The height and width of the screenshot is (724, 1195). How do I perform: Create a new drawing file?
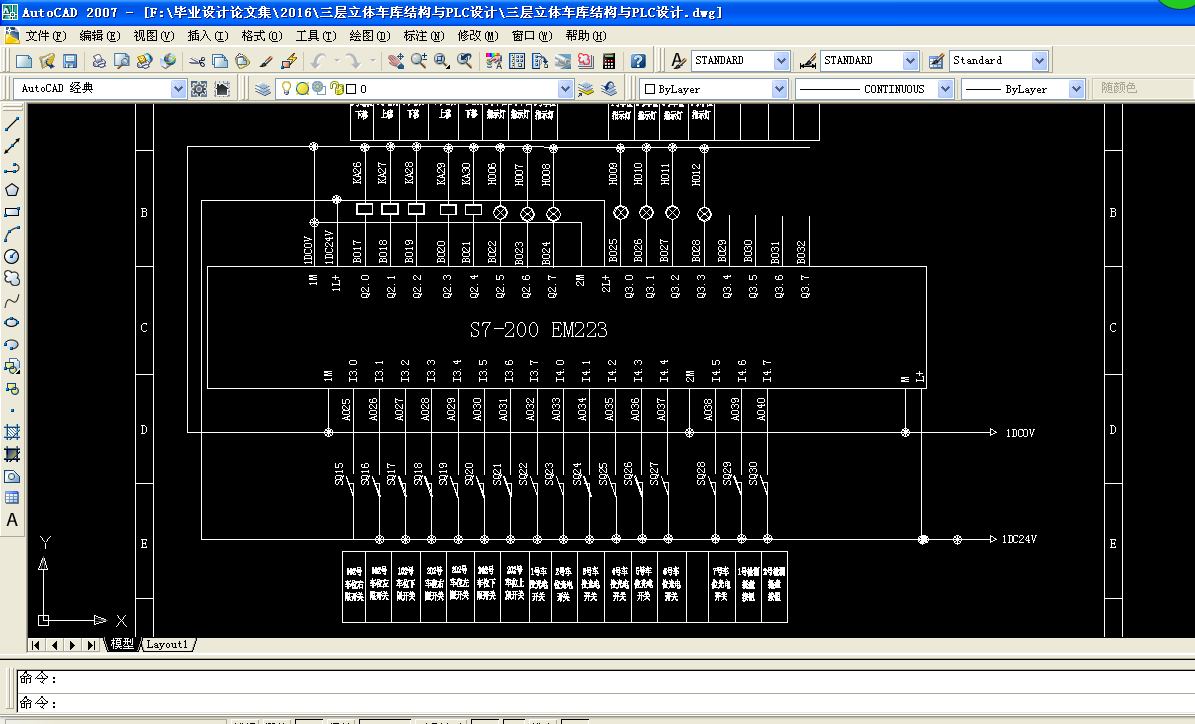point(24,61)
